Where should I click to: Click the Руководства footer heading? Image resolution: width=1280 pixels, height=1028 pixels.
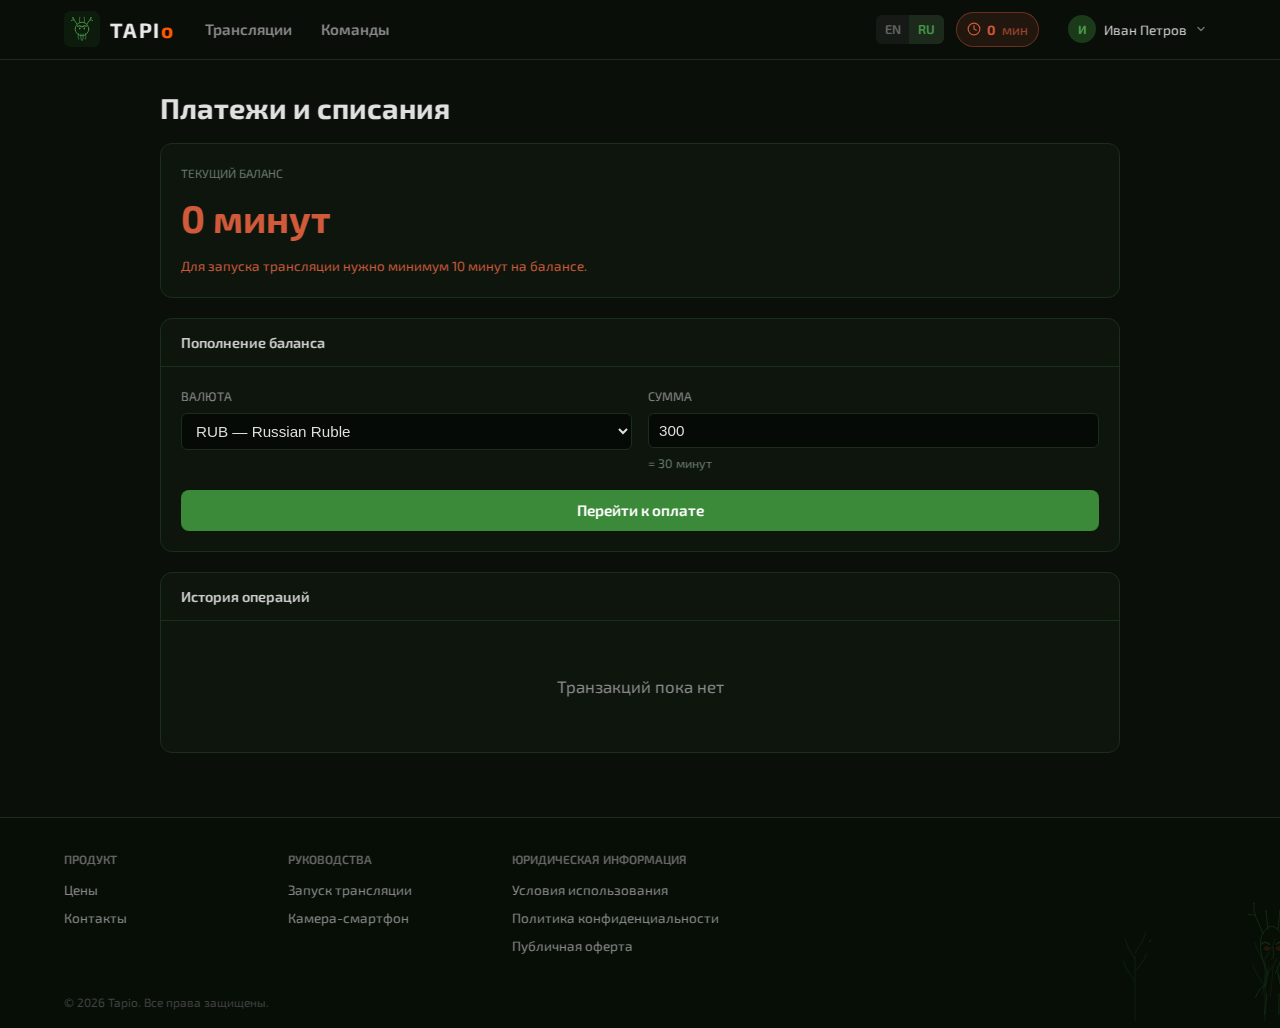click(x=330, y=860)
